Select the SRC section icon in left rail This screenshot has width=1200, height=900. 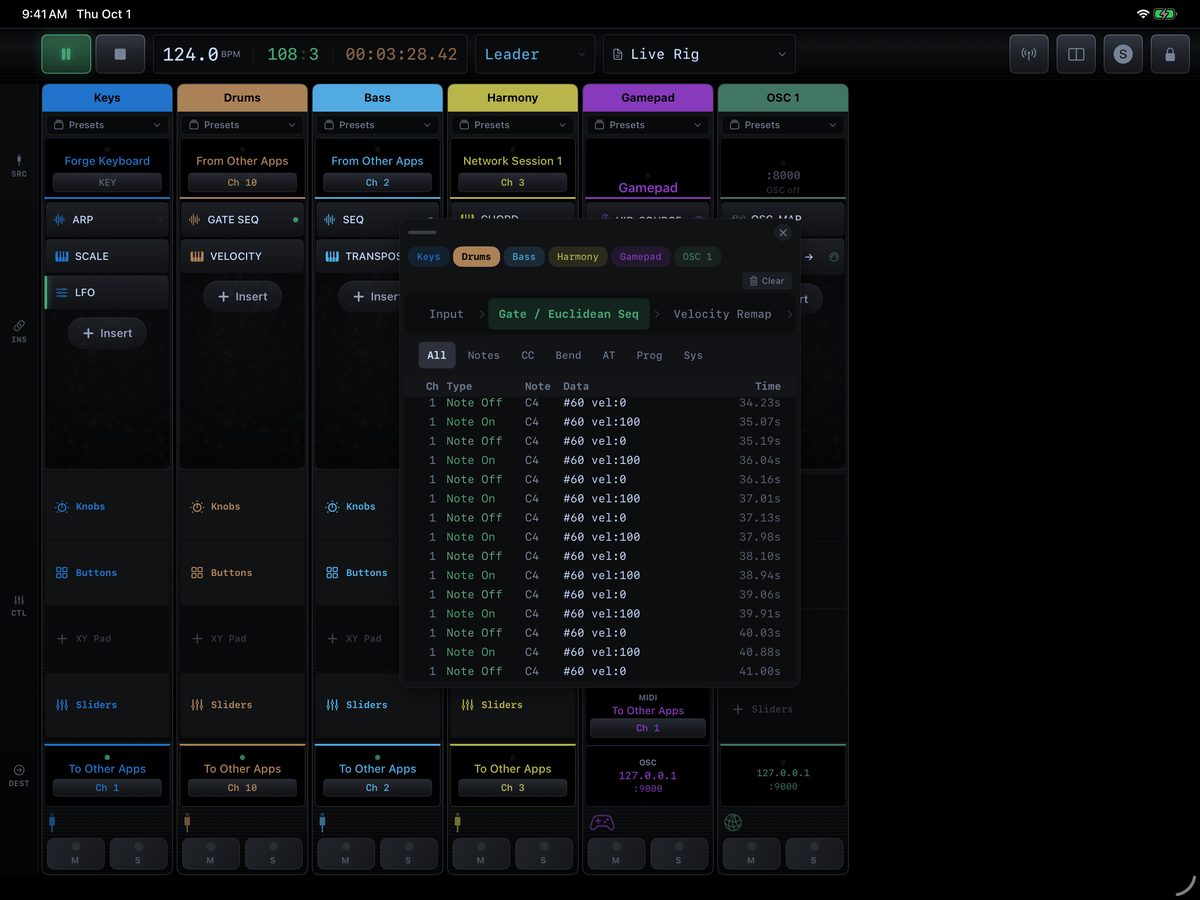(x=19, y=165)
